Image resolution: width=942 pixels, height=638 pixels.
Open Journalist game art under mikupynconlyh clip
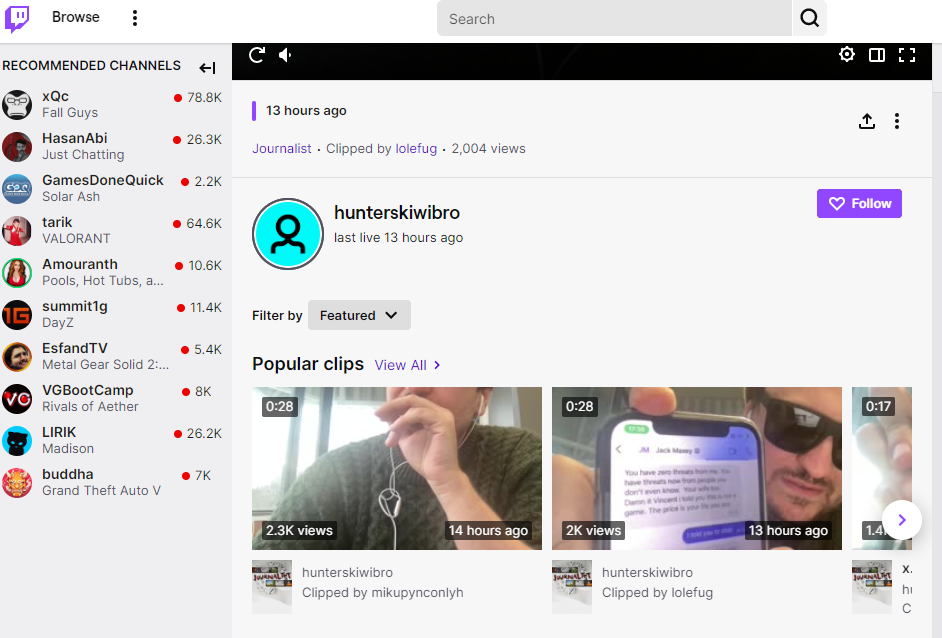272,587
